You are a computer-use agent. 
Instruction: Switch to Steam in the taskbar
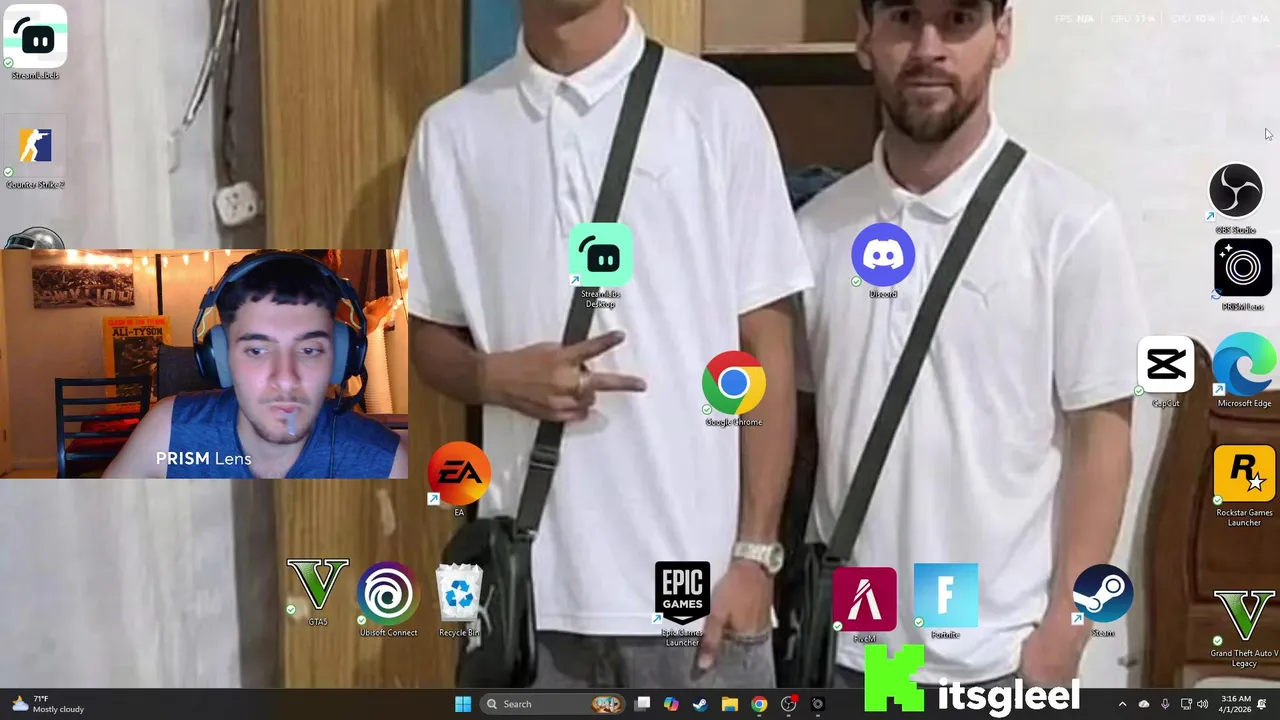700,704
